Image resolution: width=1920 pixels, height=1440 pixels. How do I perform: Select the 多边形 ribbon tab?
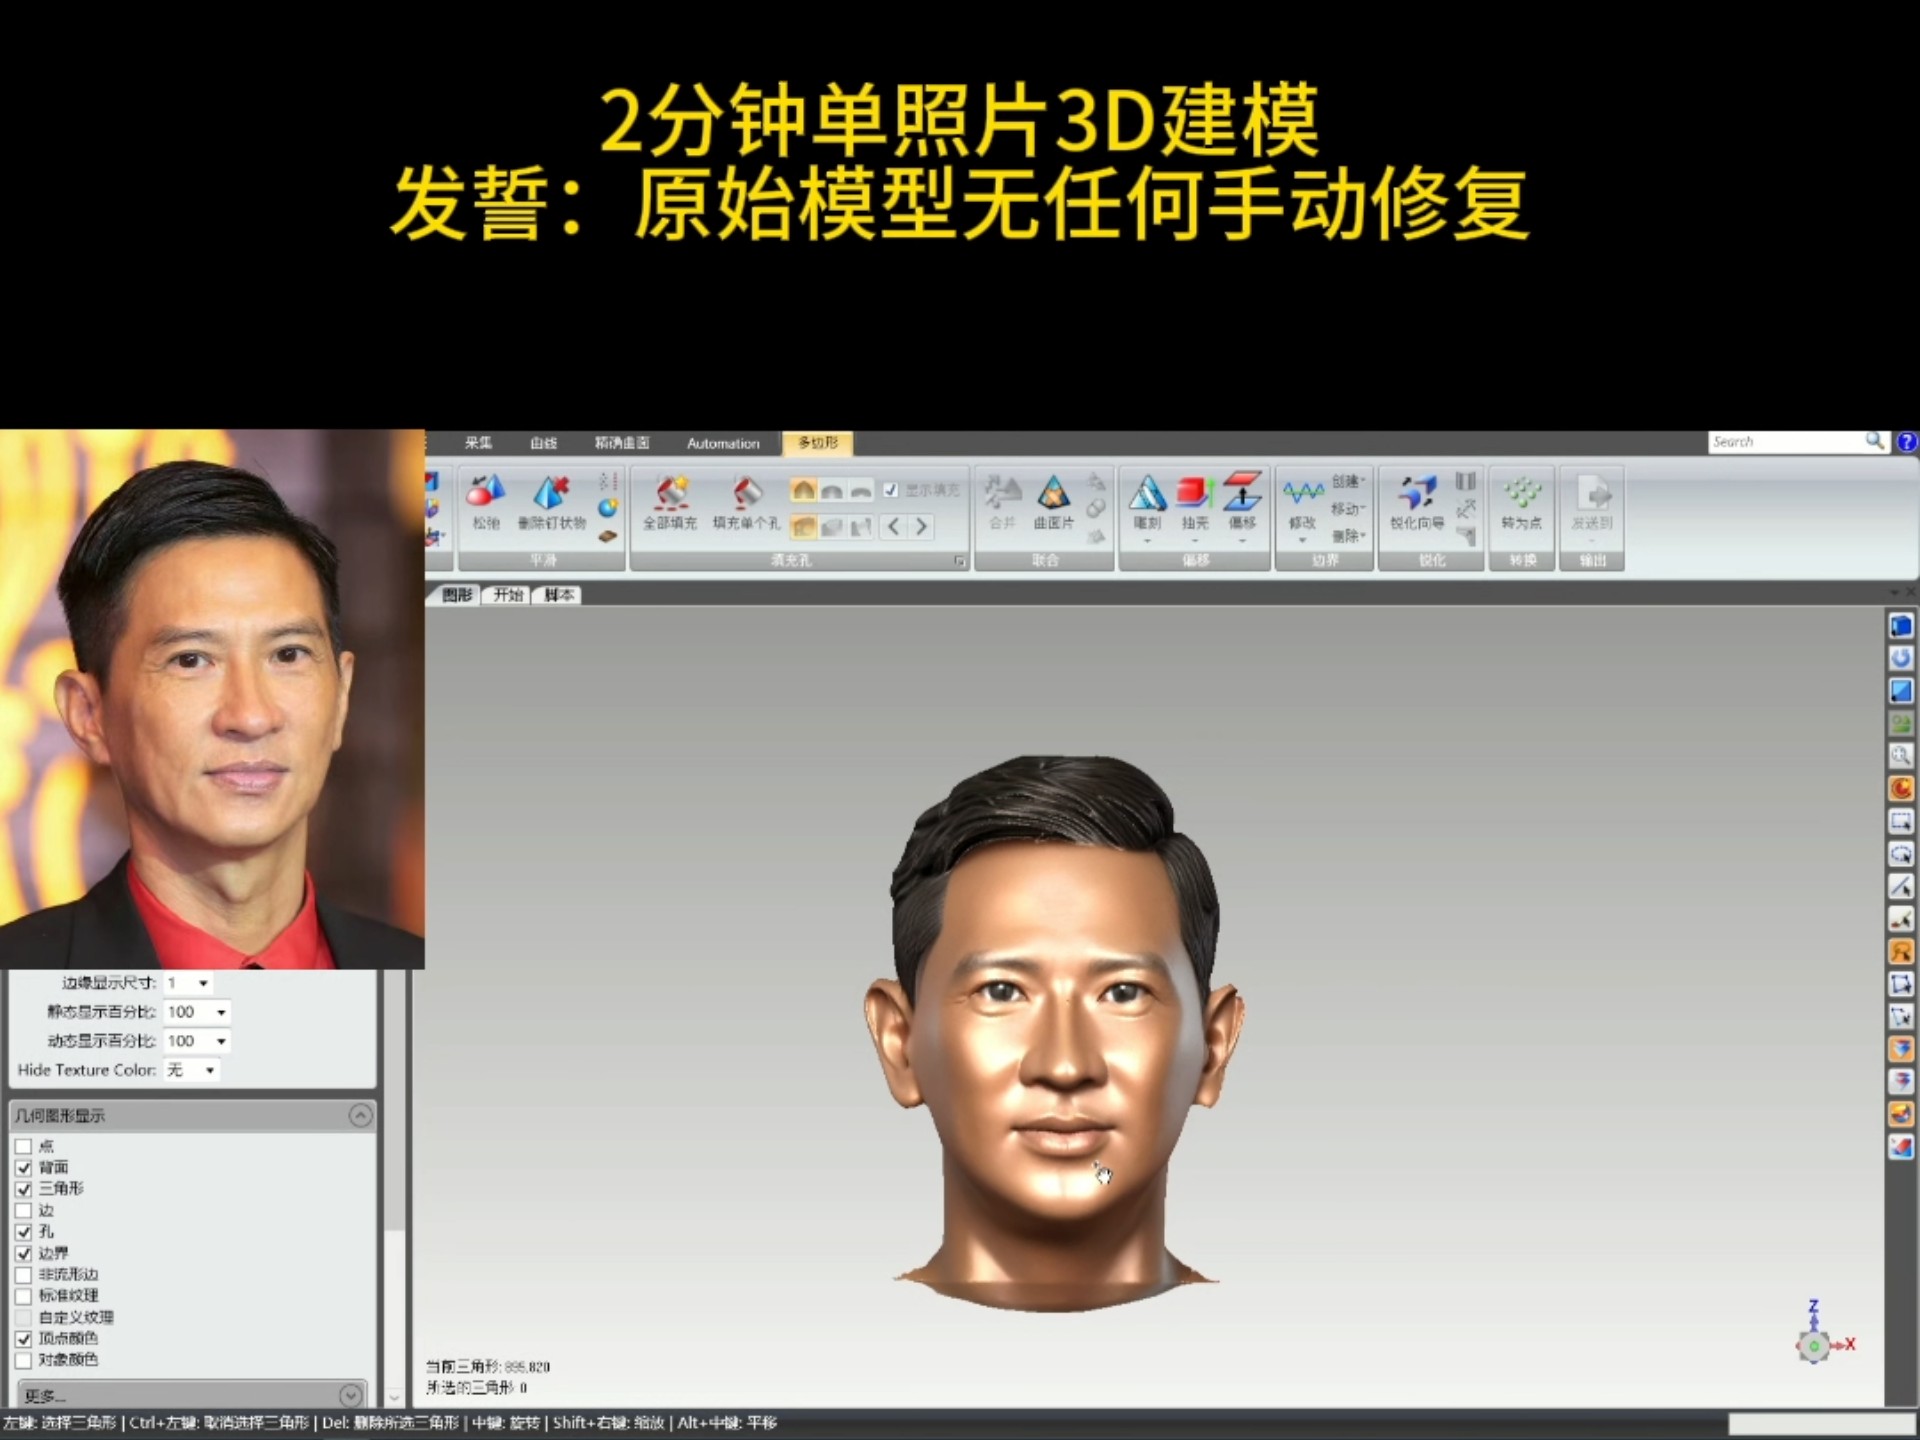click(818, 443)
